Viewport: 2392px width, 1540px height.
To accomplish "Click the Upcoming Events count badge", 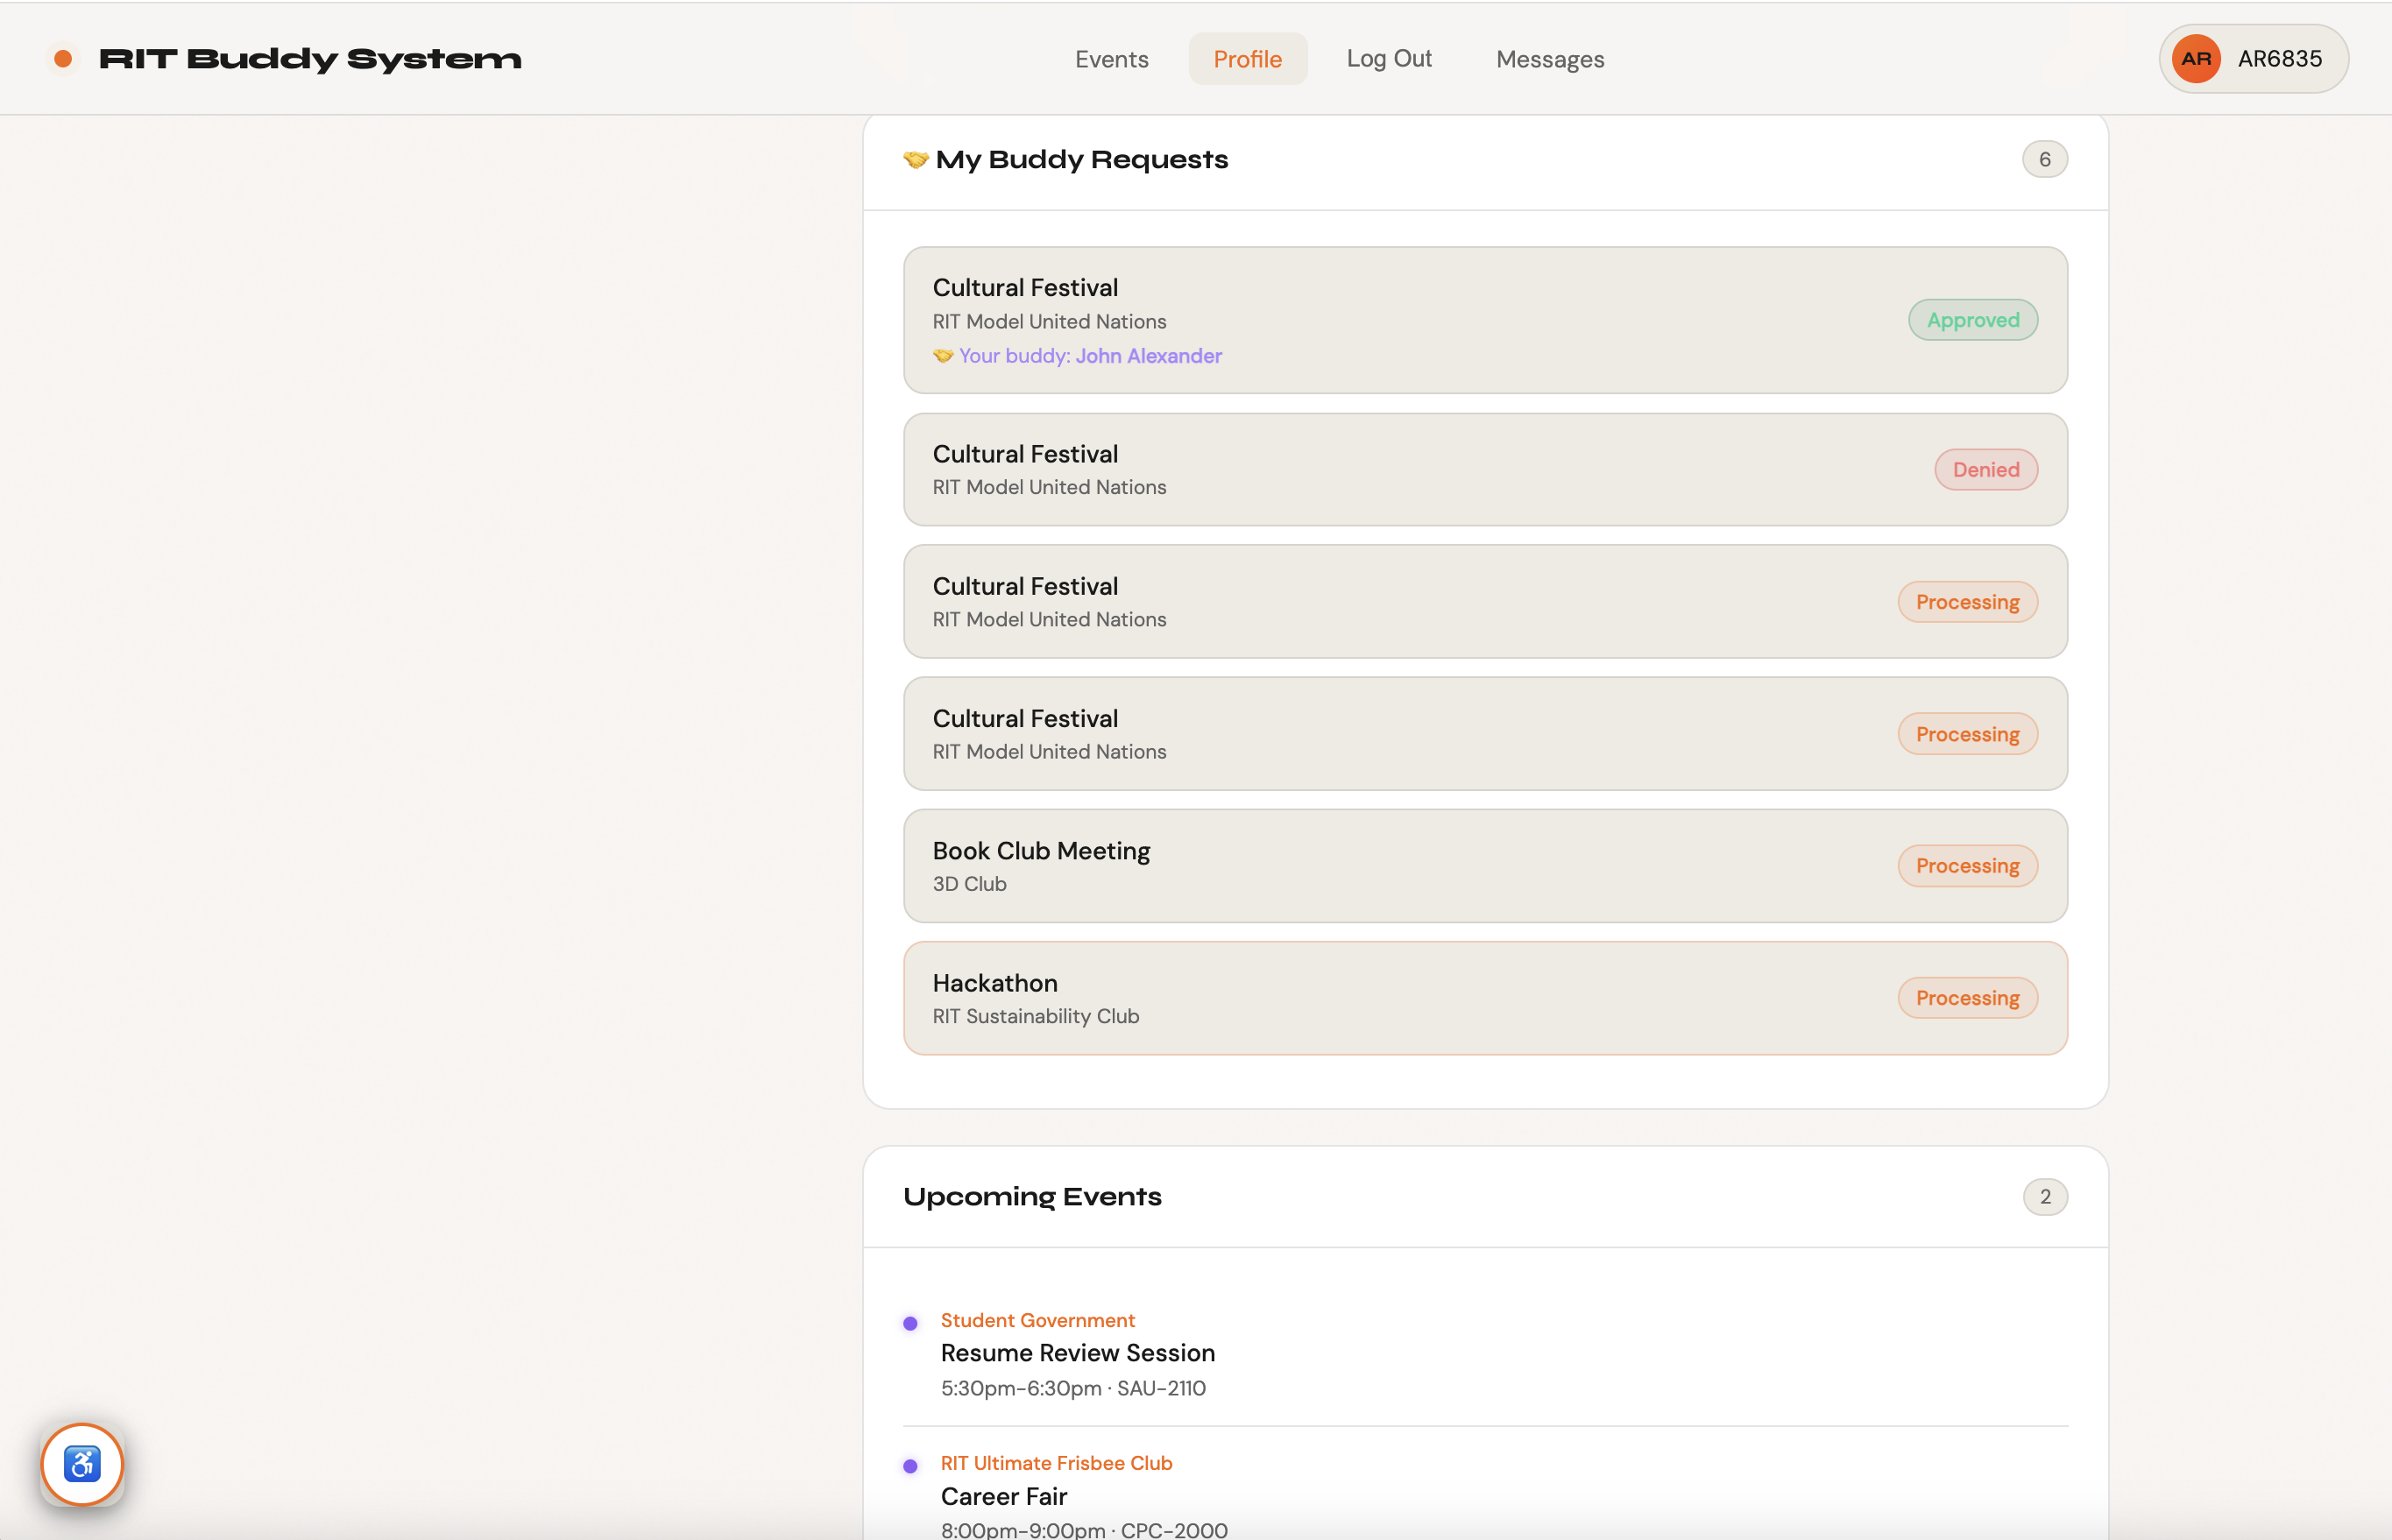I will coord(2044,1197).
